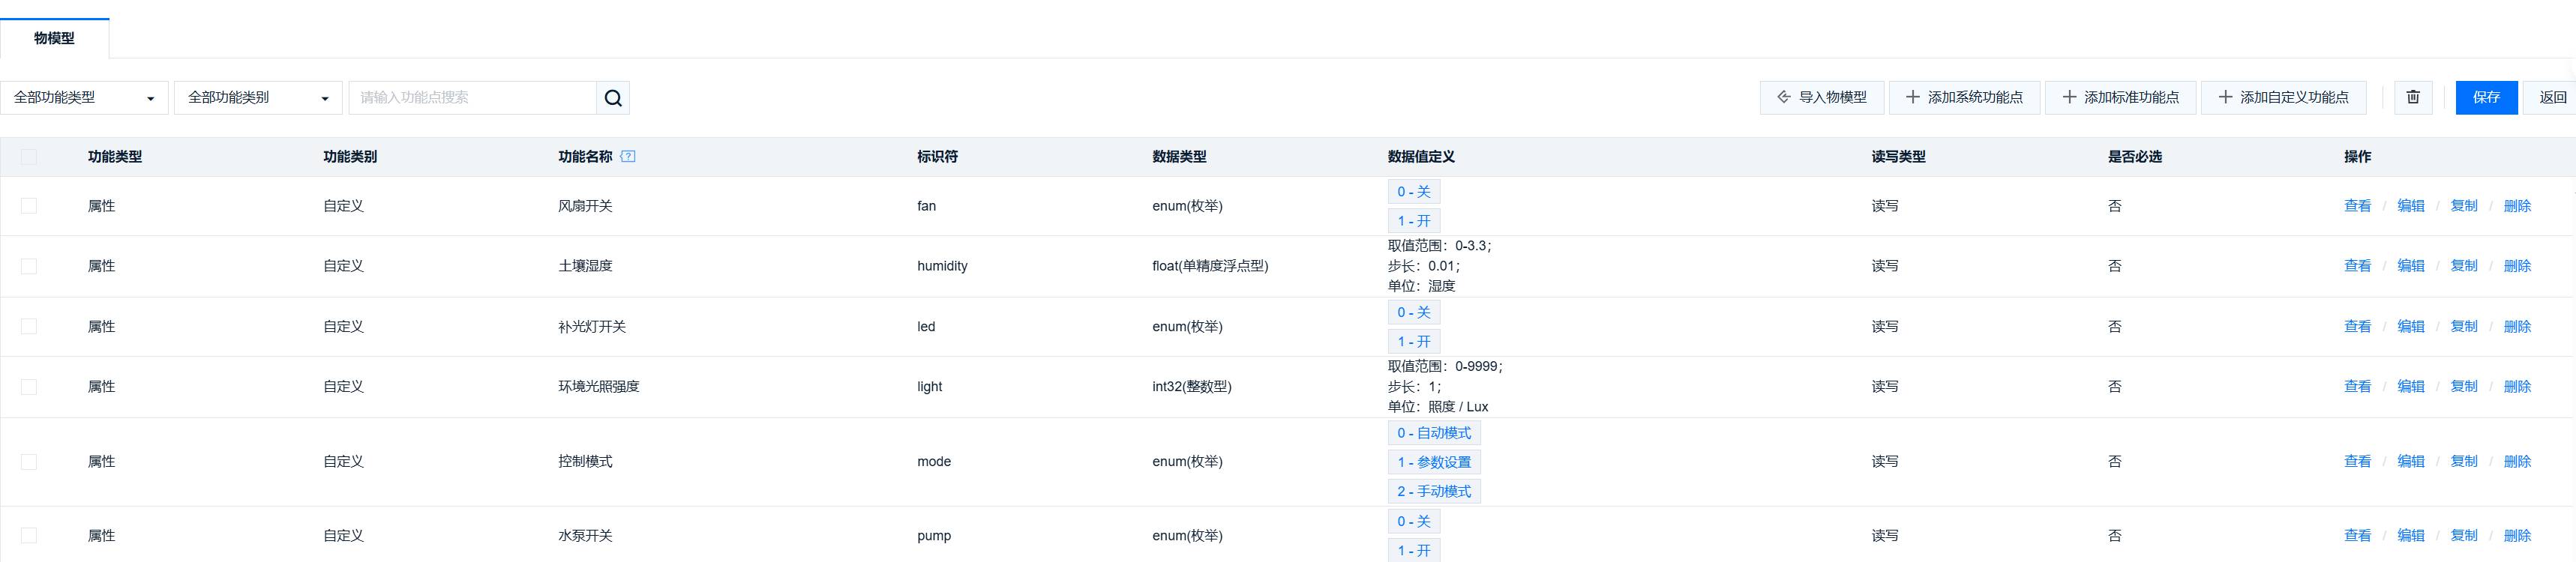The image size is (2576, 562).
Task: Click the 导入物模型 button
Action: pyautogui.click(x=1822, y=97)
